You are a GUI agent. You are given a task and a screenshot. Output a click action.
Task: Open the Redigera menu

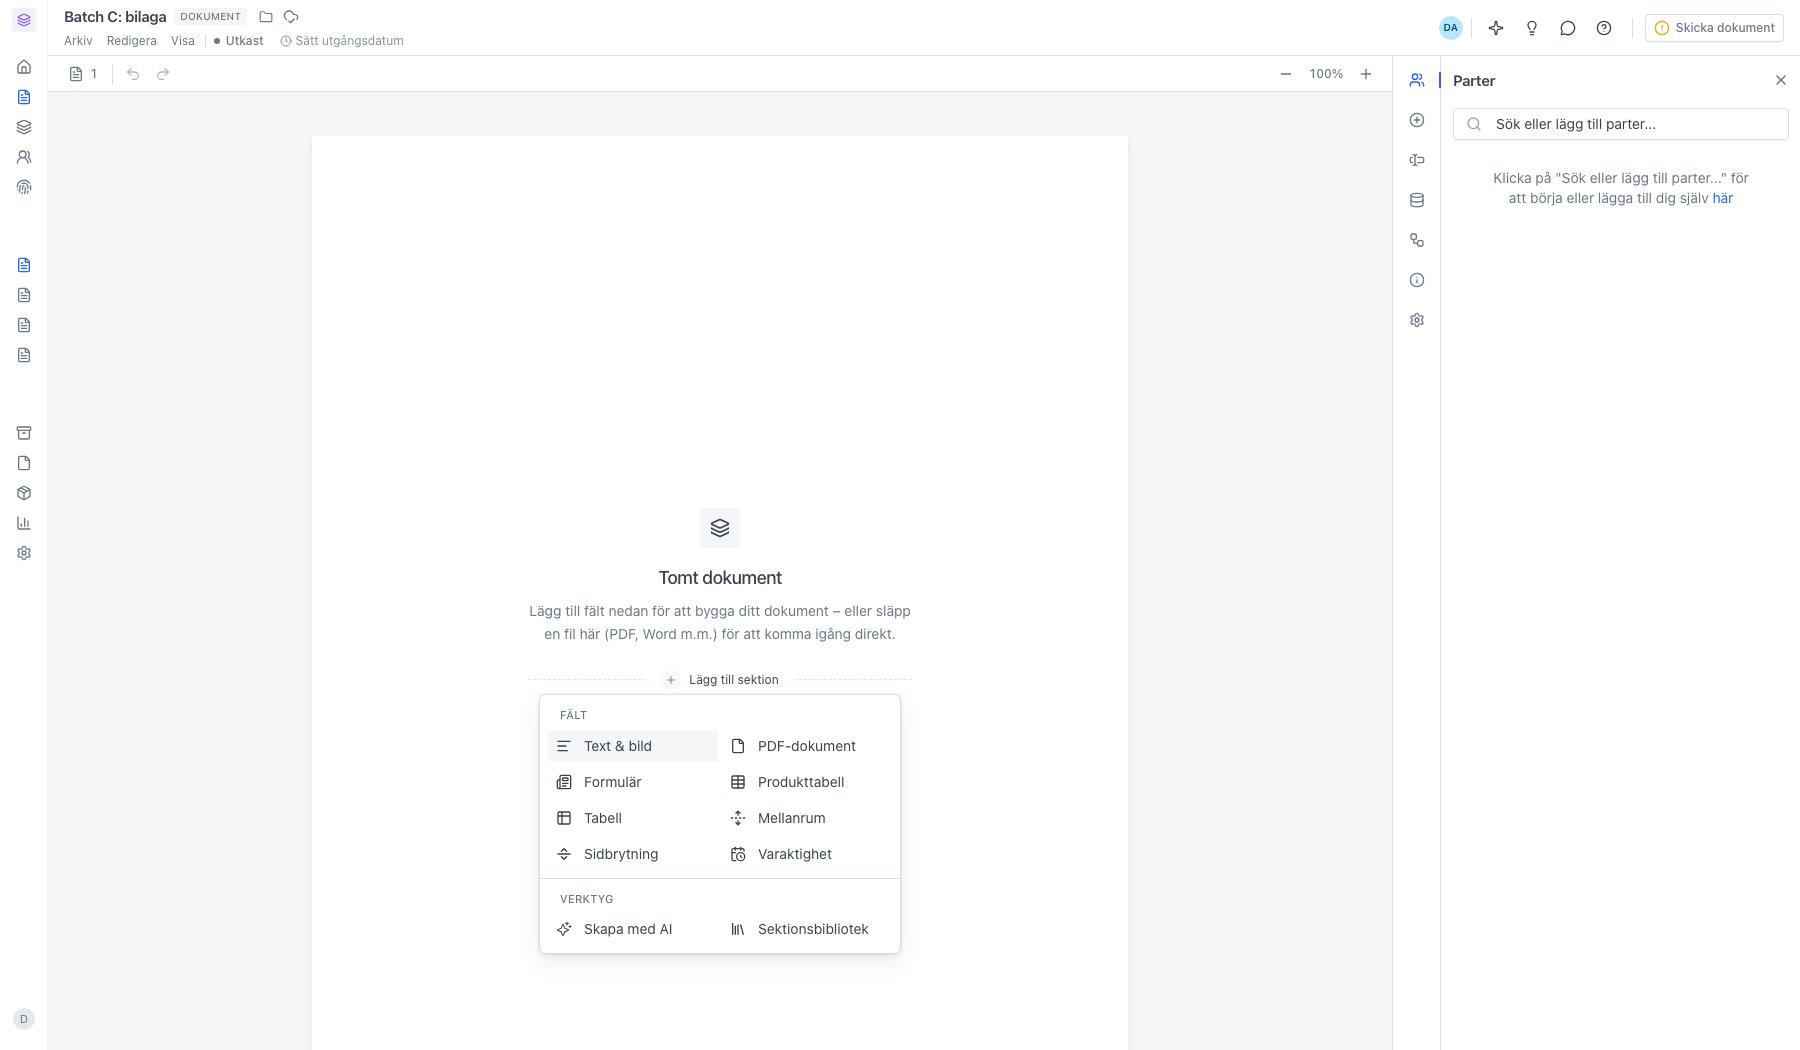pos(132,41)
